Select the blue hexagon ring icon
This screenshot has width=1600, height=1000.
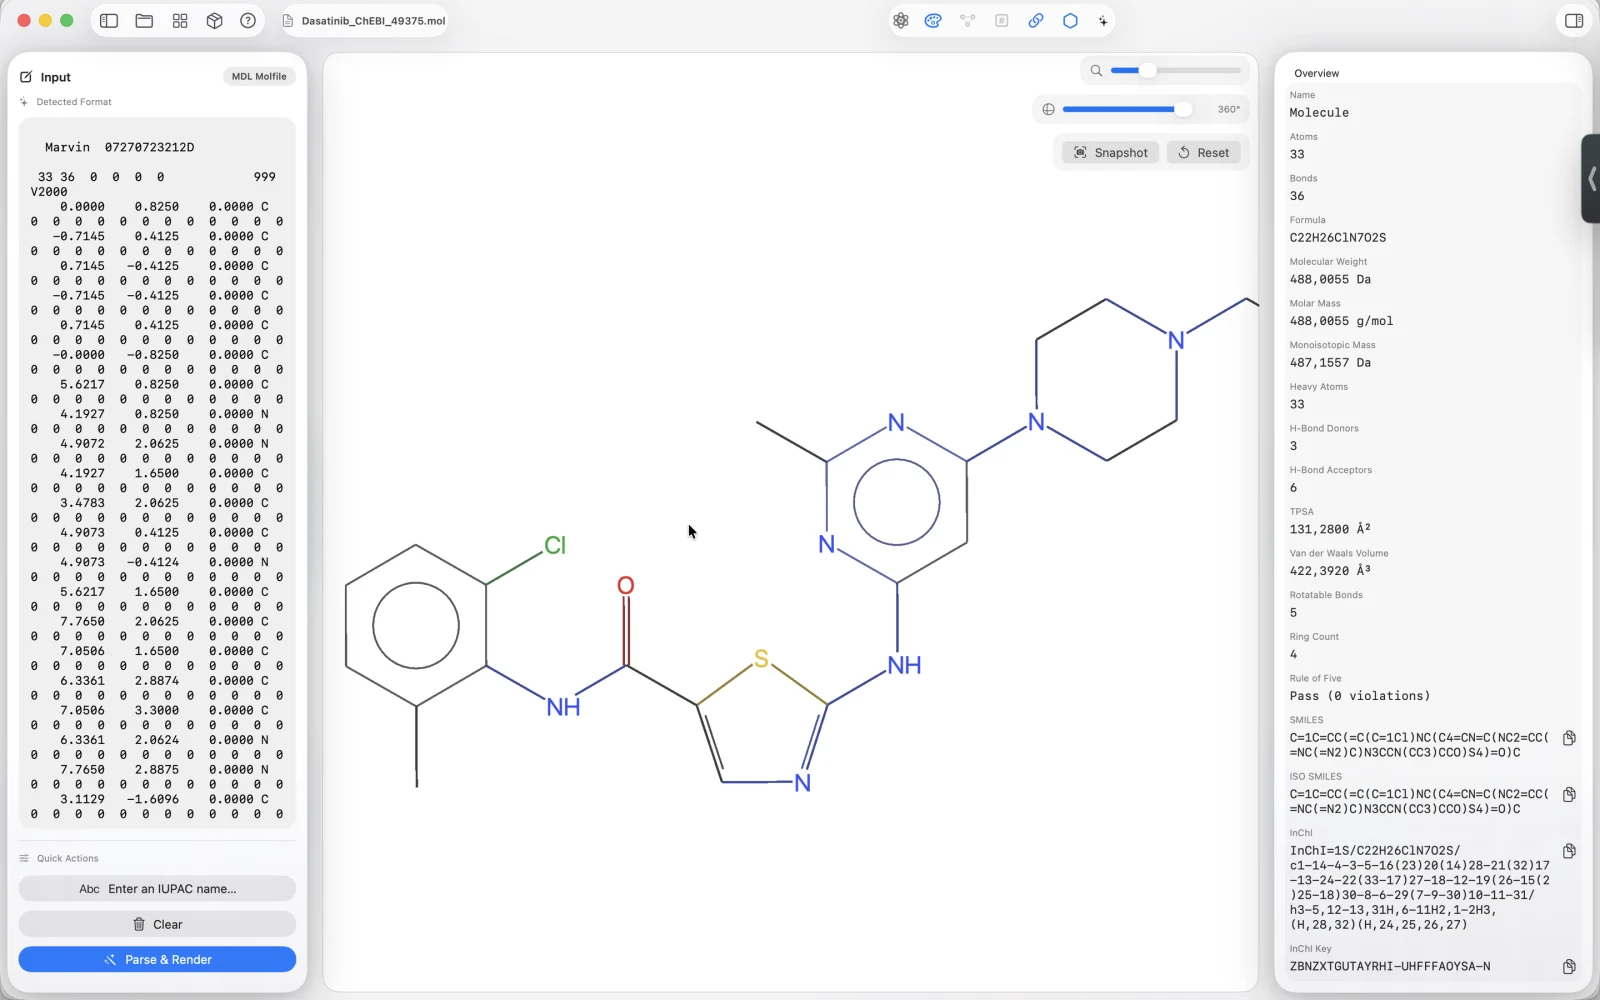coord(1070,21)
